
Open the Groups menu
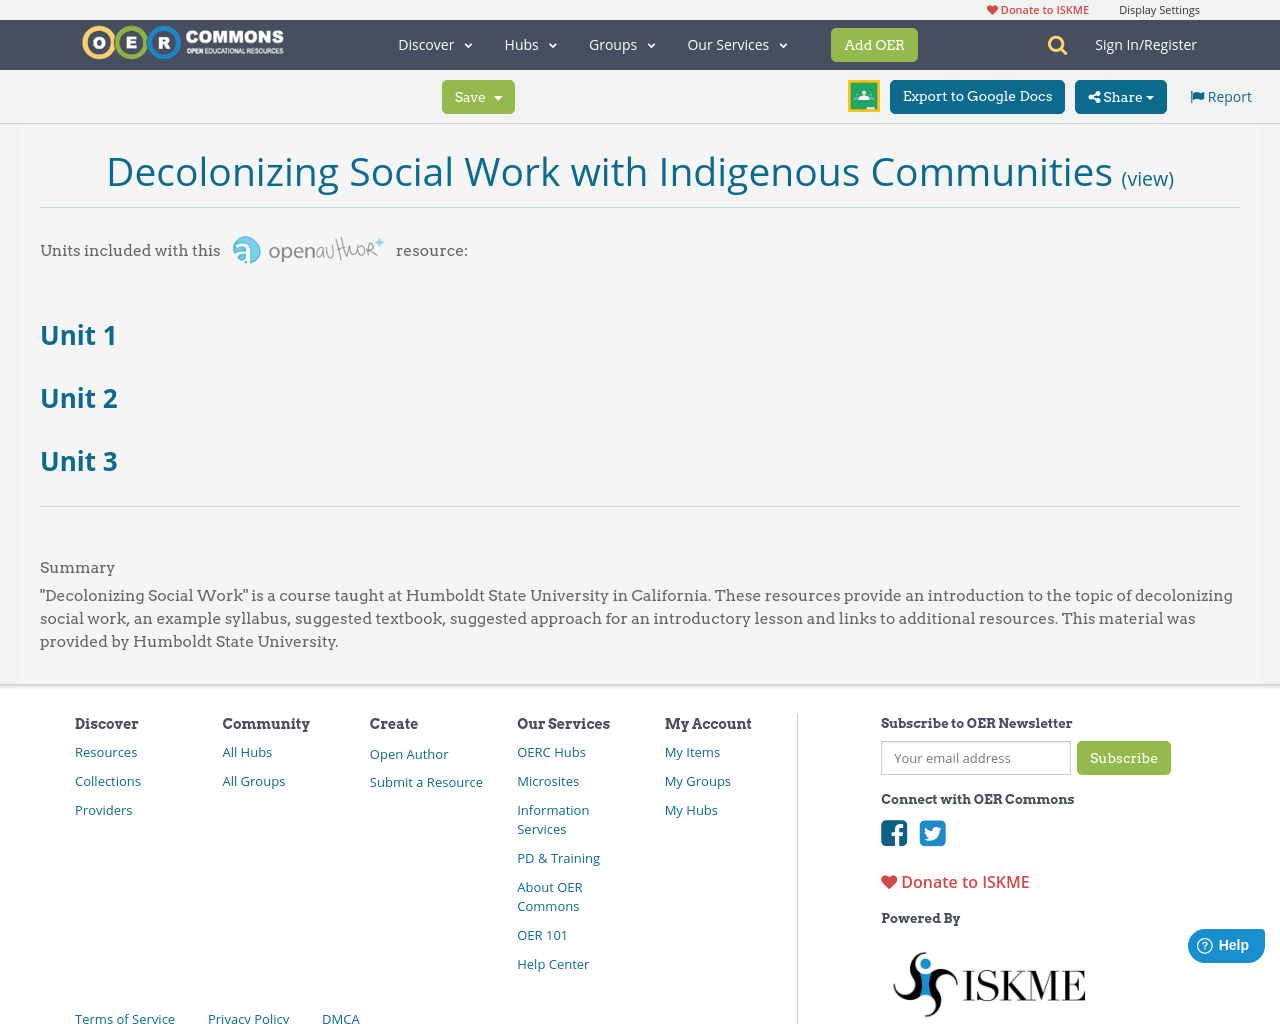[x=621, y=44]
